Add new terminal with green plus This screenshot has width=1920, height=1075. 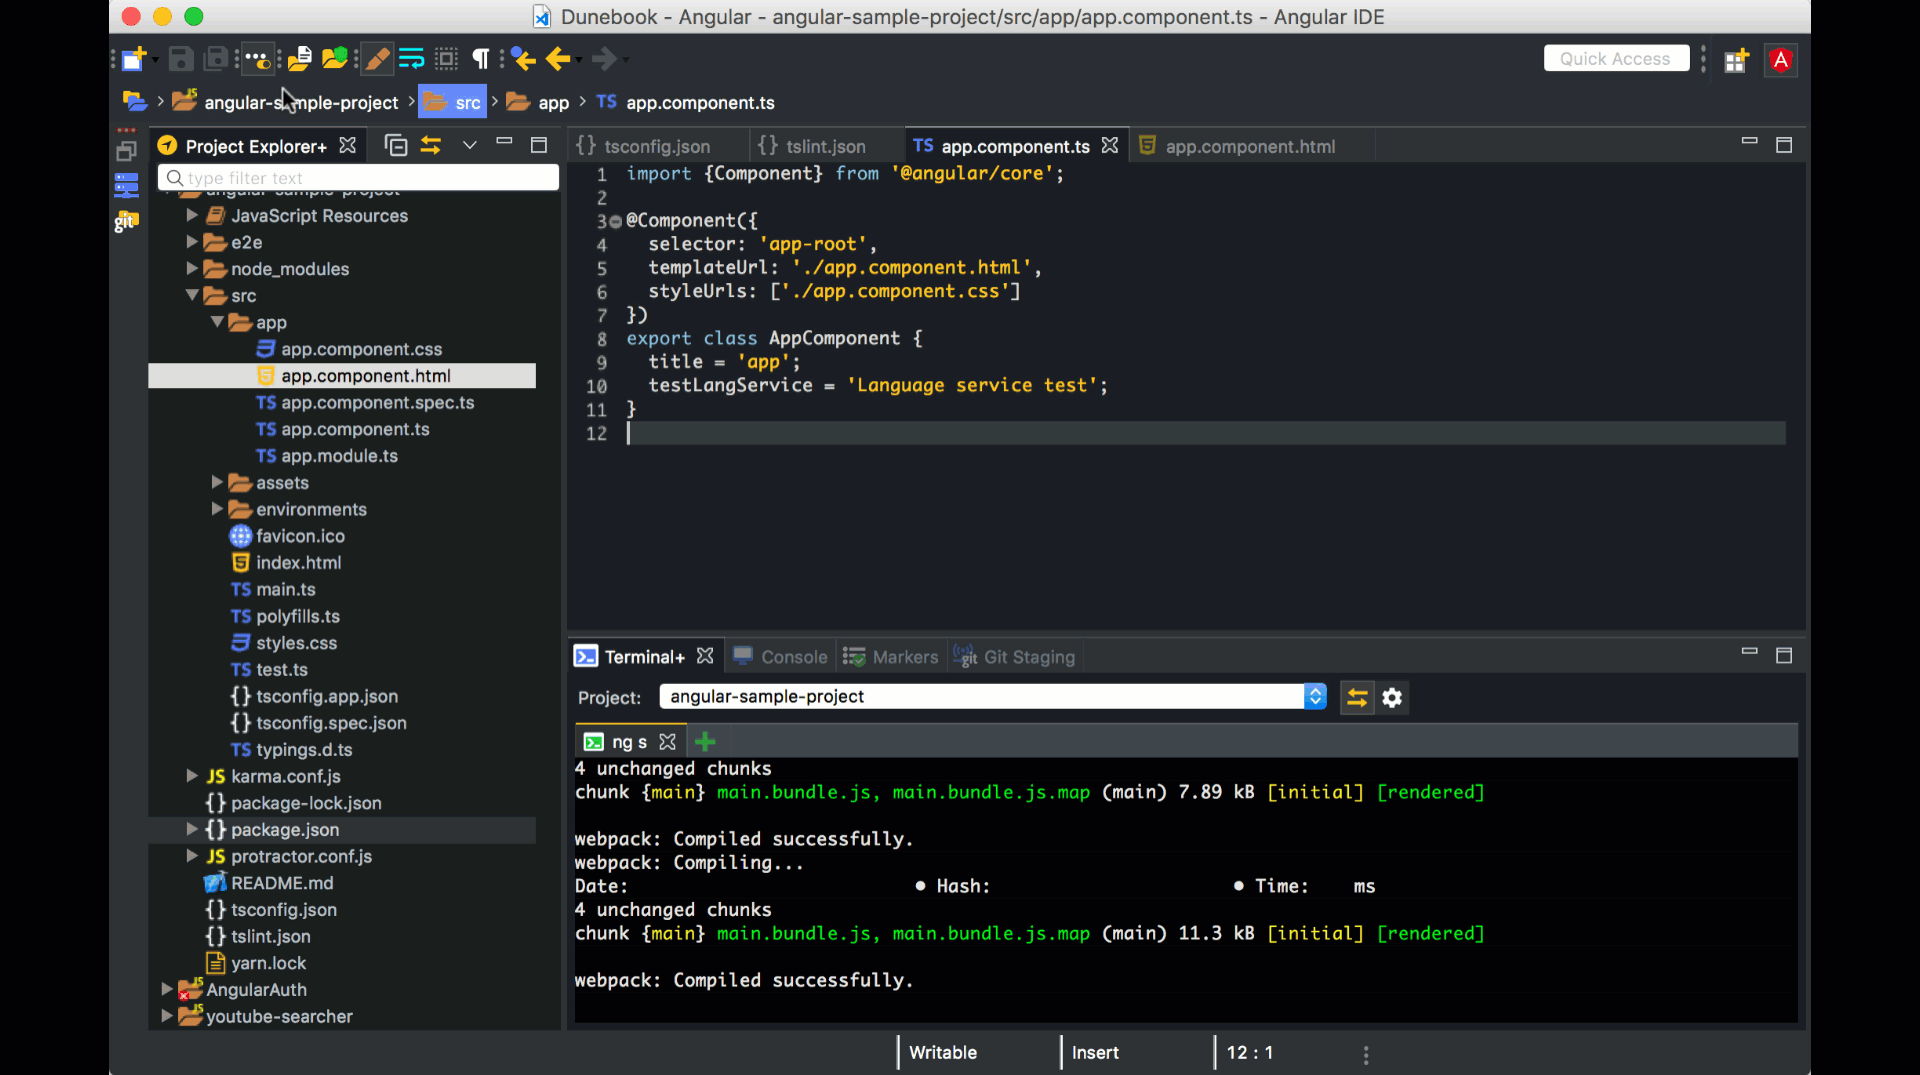705,742
